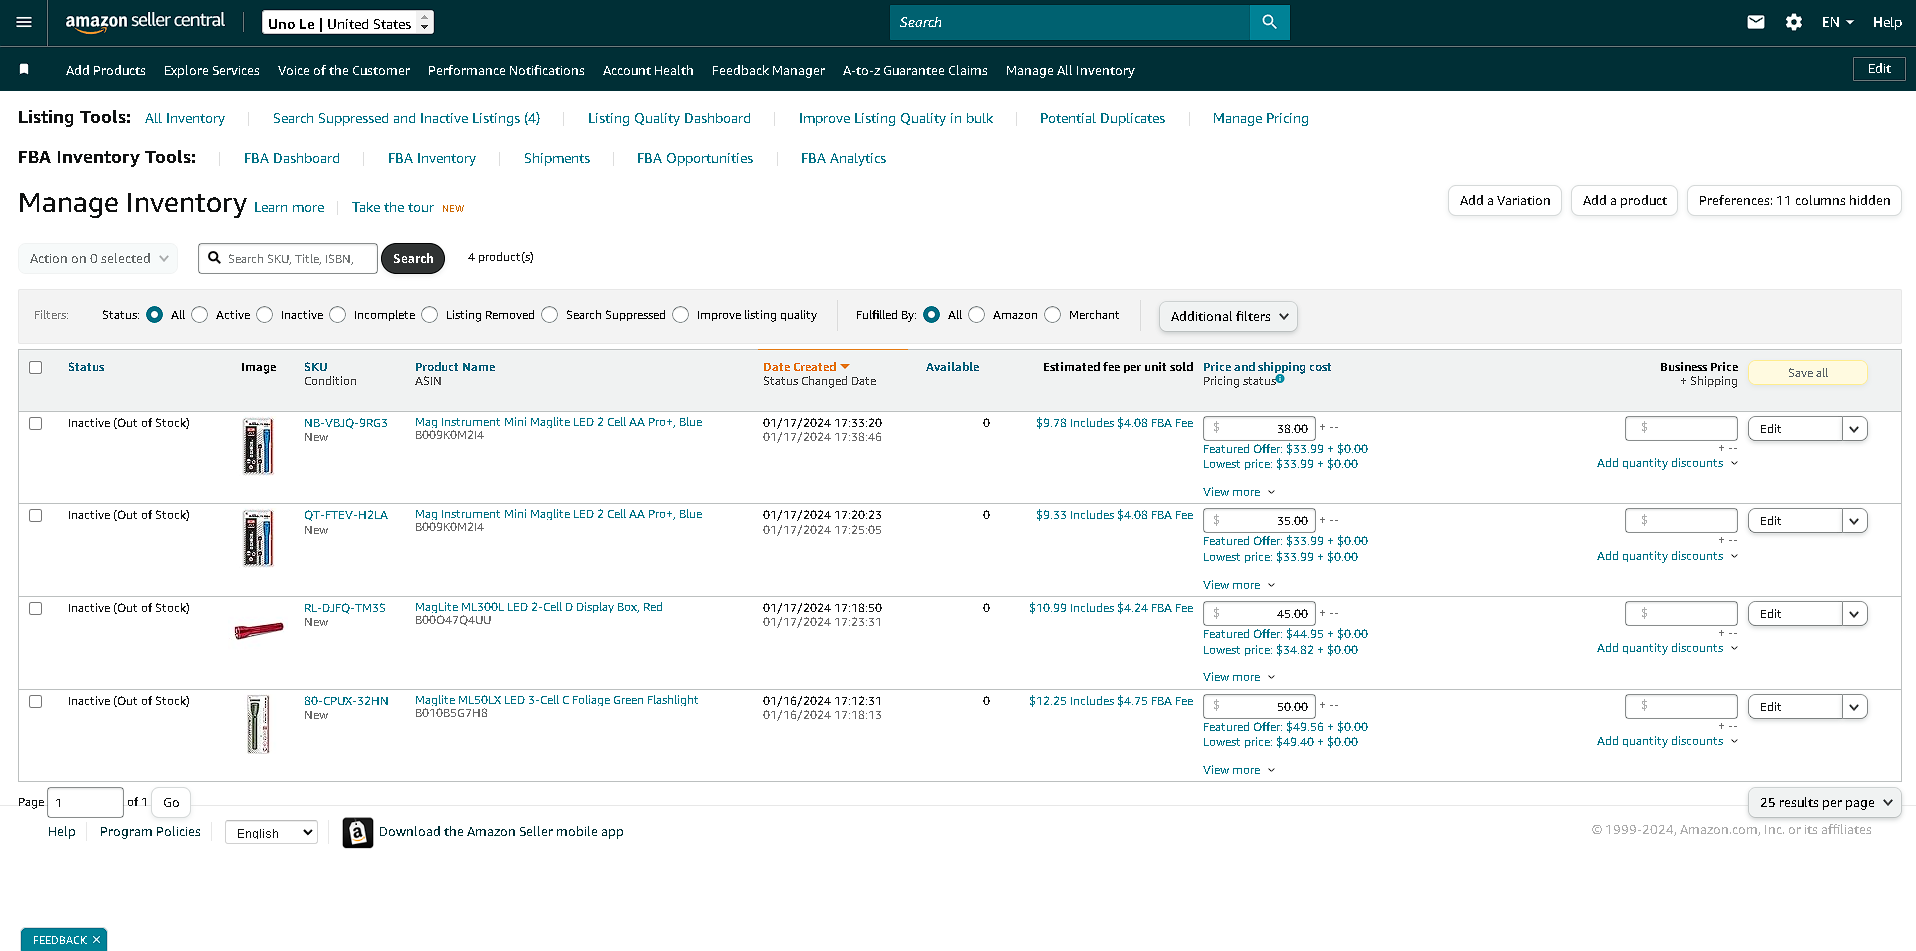
Task: Open Search Suppressed and Inactive Listings (4)
Action: tap(406, 118)
